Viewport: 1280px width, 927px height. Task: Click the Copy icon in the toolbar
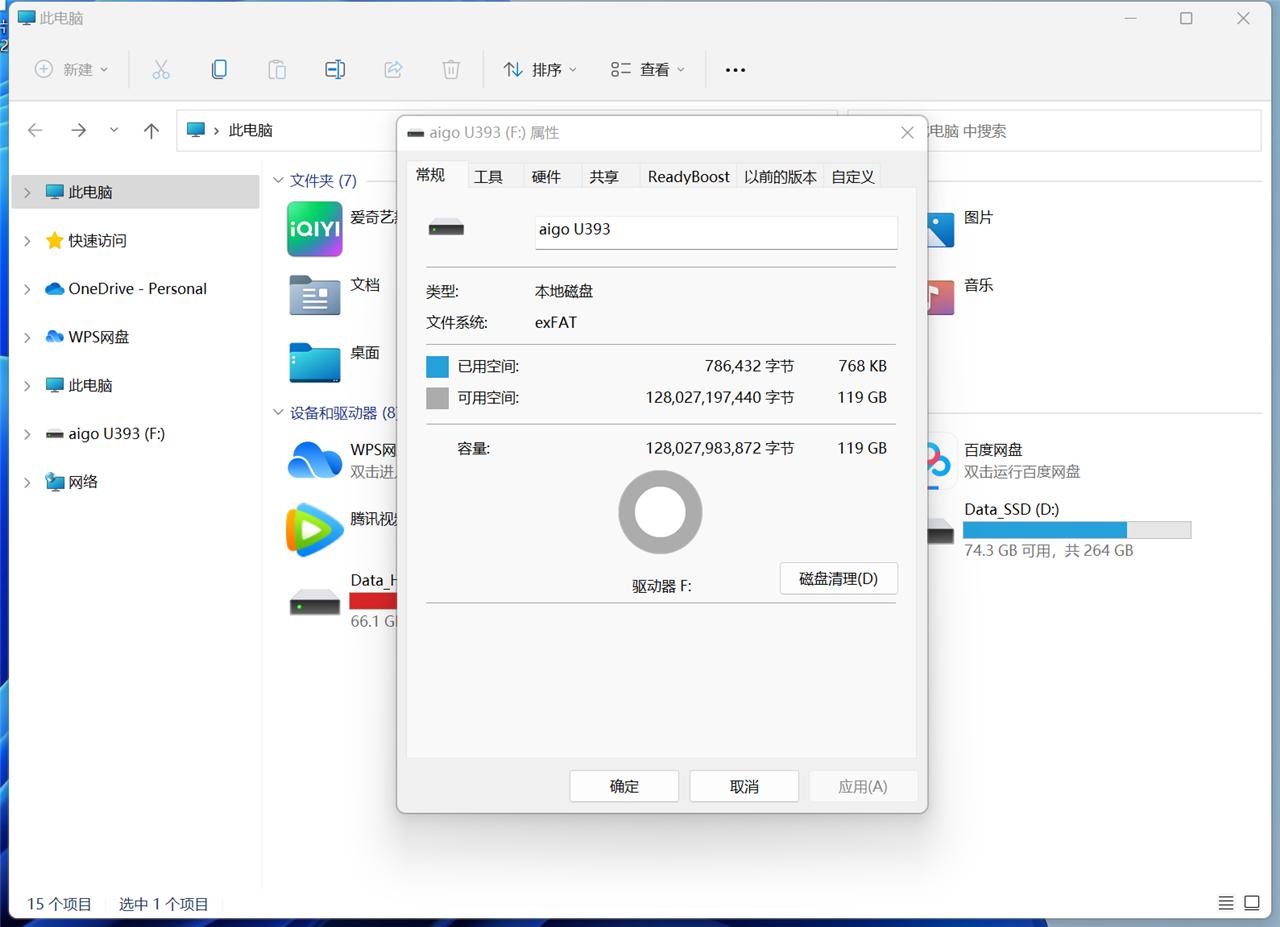tap(219, 69)
